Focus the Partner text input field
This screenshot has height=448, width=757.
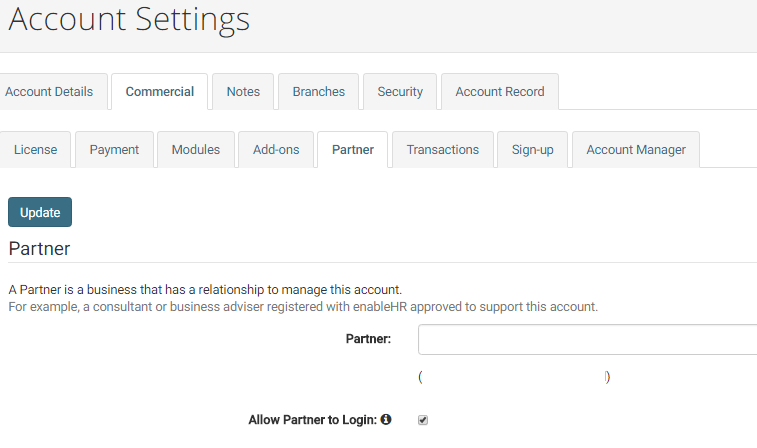point(587,340)
